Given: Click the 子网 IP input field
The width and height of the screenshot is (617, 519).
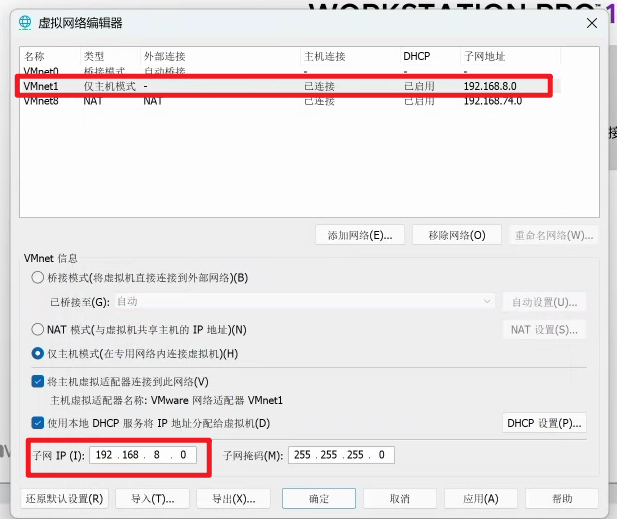Looking at the screenshot, I should pos(143,455).
